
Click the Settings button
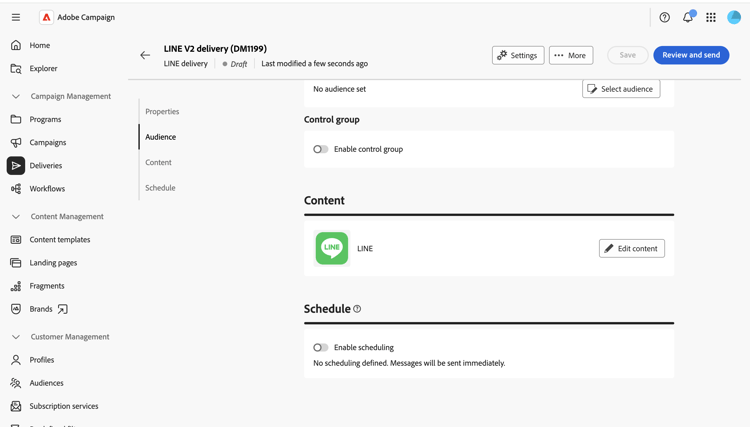coord(518,55)
